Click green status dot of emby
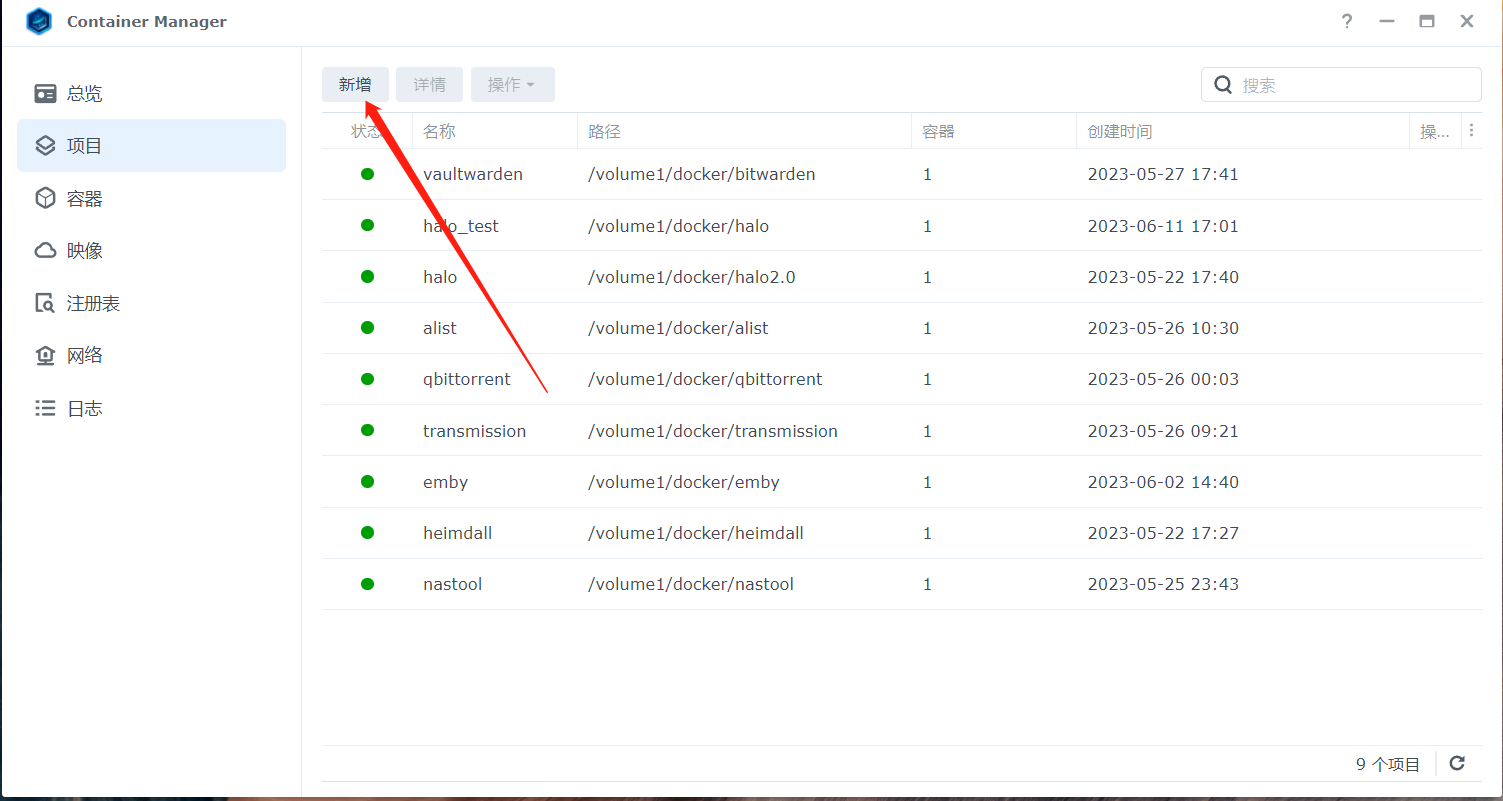Viewport: 1503px width, 801px height. (x=367, y=481)
